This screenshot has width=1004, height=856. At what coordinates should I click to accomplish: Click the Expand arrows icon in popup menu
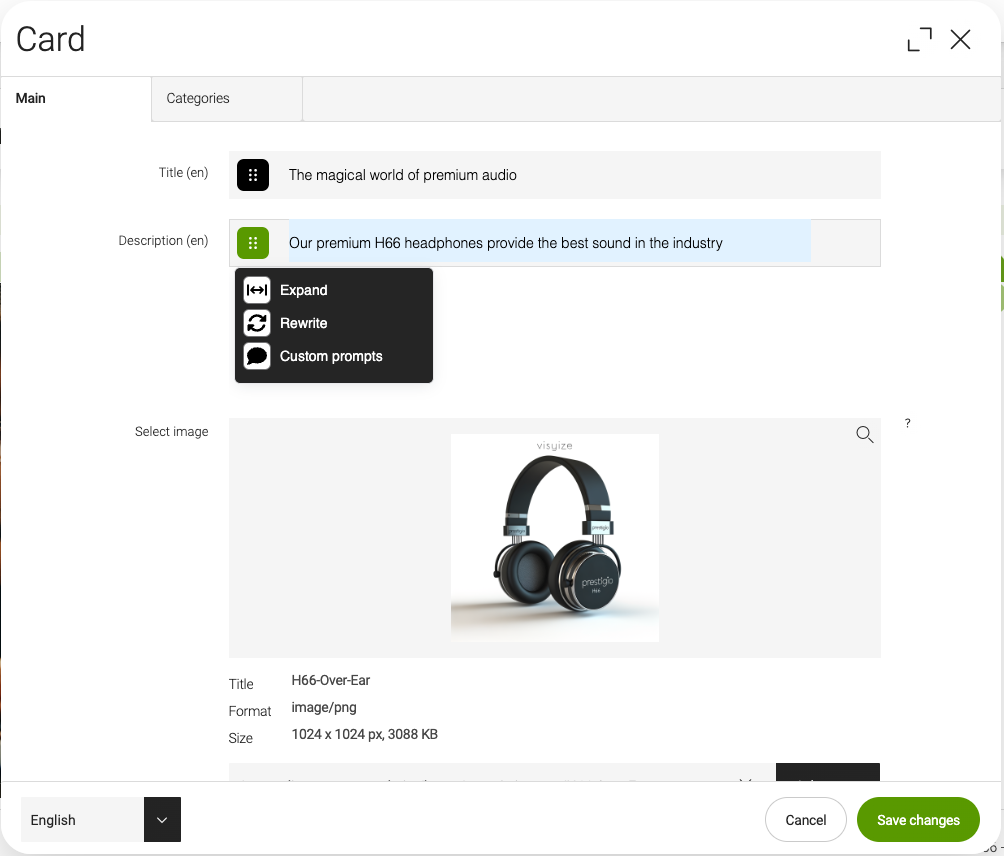pos(257,290)
